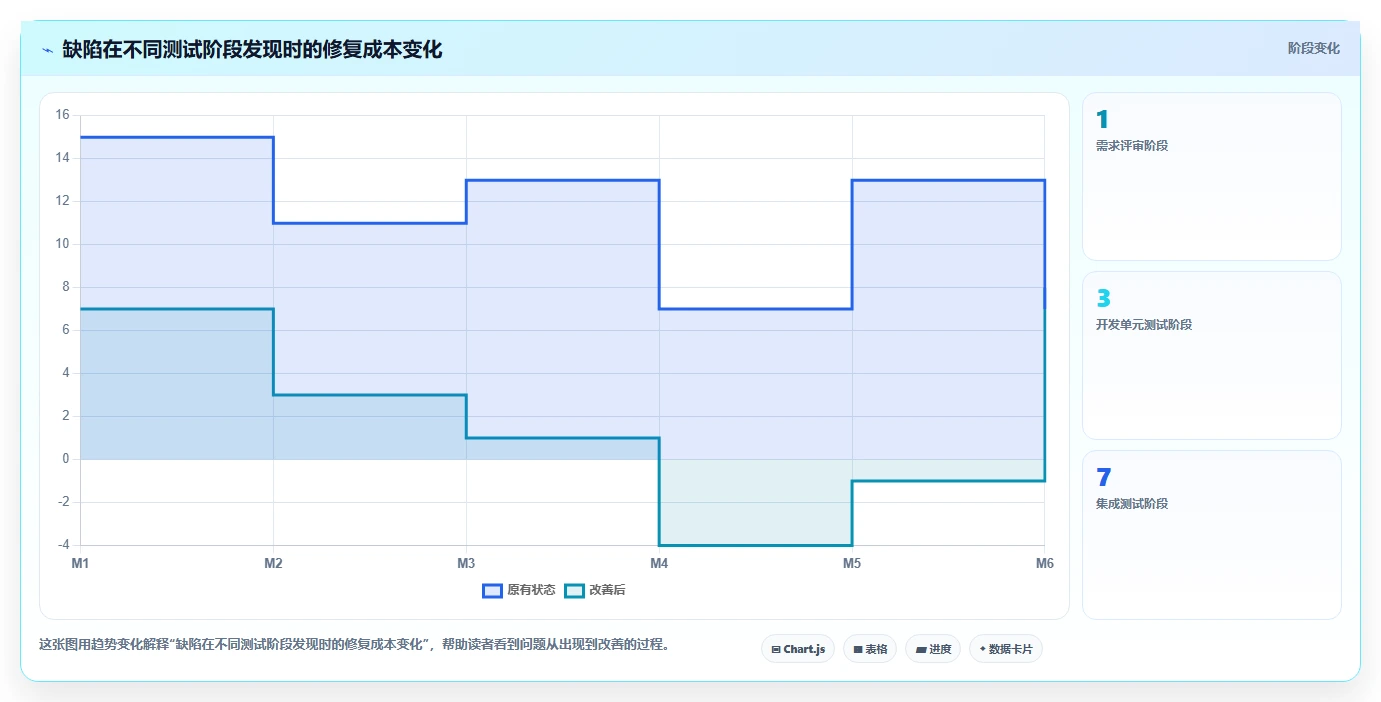Screen dimensions: 1381x702
Task: Toggle the 改善后 legend item
Action: point(595,590)
